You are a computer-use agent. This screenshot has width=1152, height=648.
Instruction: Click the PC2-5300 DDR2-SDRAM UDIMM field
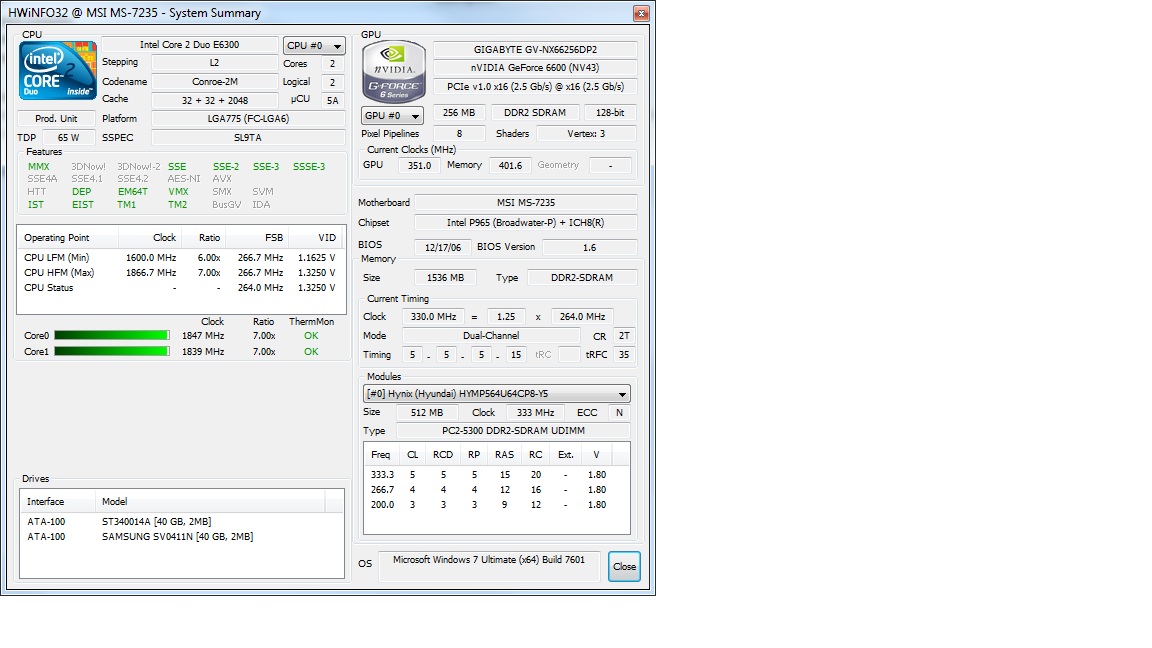(x=514, y=431)
